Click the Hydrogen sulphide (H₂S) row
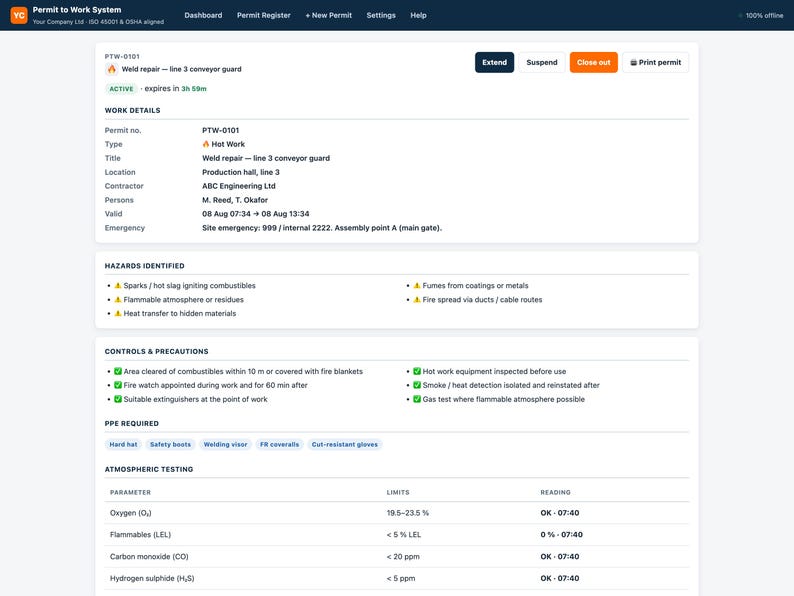Viewport: 794px width, 596px height. click(x=396, y=578)
